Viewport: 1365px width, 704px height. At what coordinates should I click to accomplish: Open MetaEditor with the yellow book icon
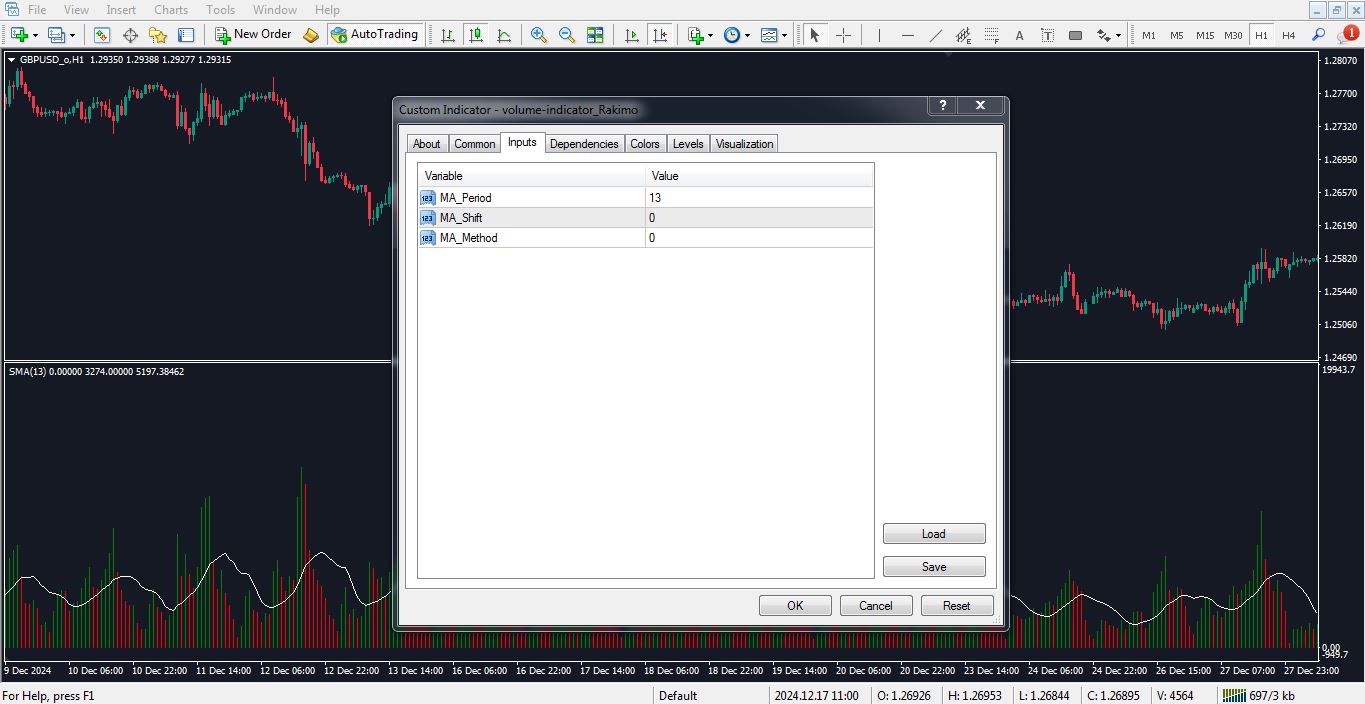click(311, 35)
